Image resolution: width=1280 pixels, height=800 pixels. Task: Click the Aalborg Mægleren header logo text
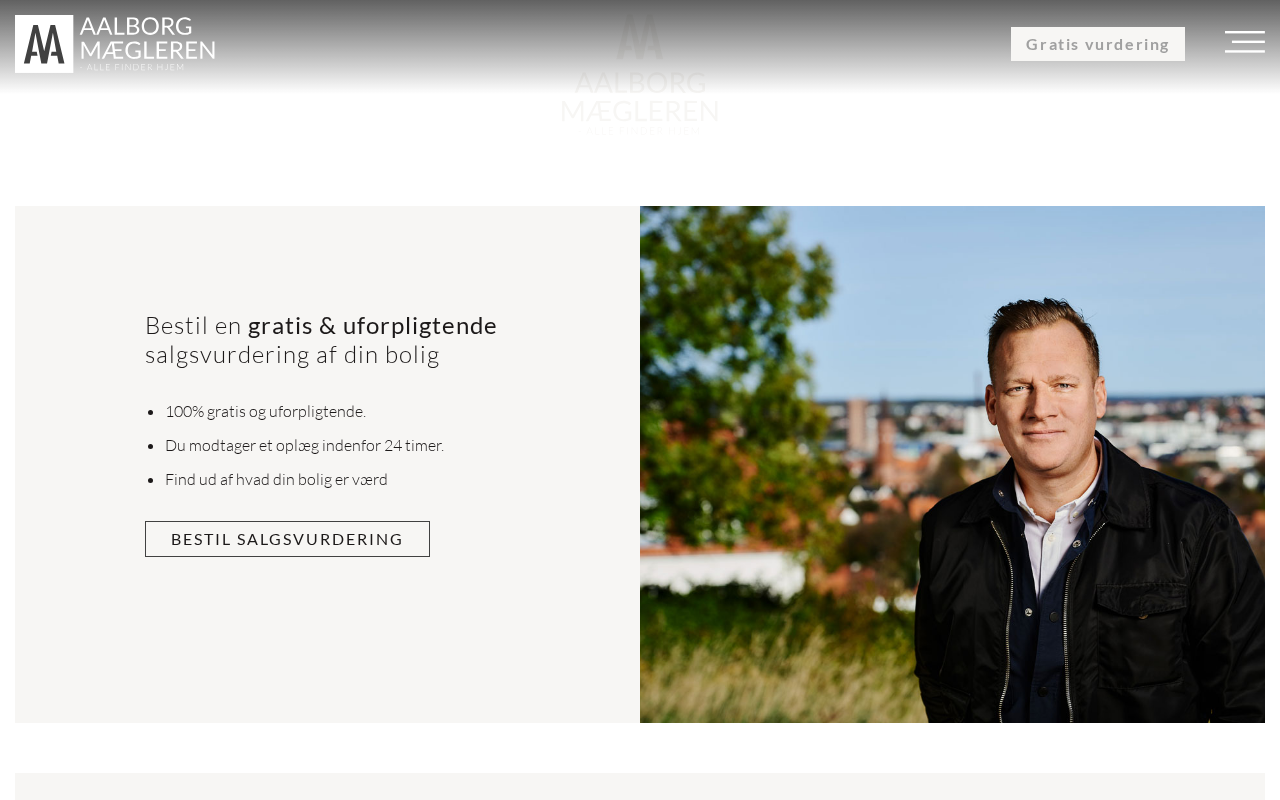click(x=147, y=38)
